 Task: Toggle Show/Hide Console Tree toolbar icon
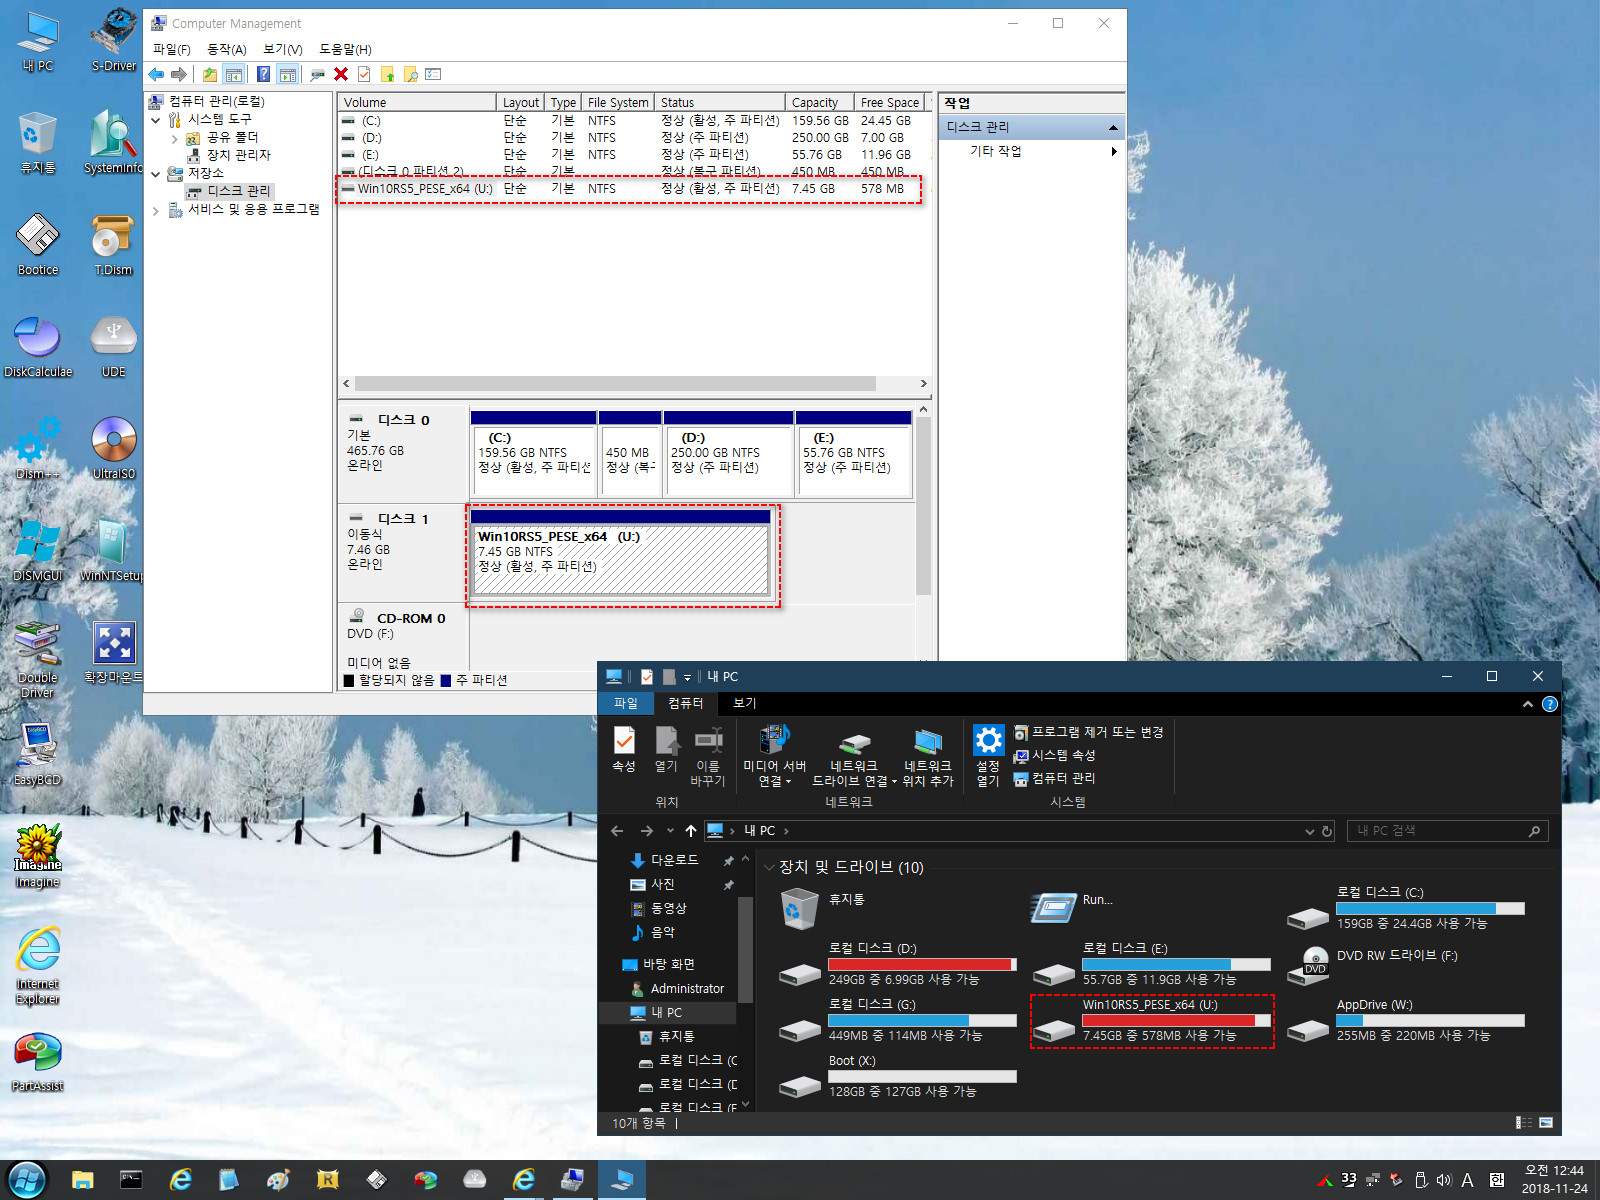234,74
